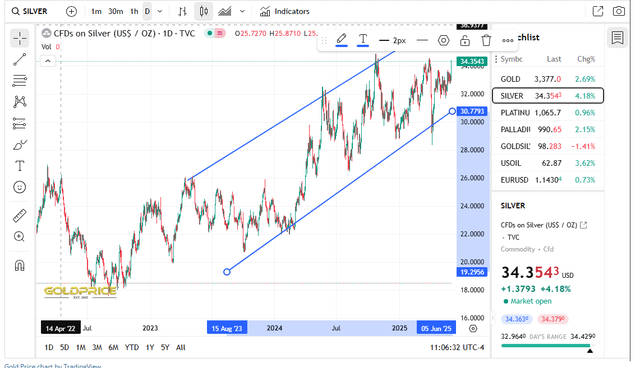
Task: Open timezone menu at 11:06:32 UTC-4
Action: 457,347
